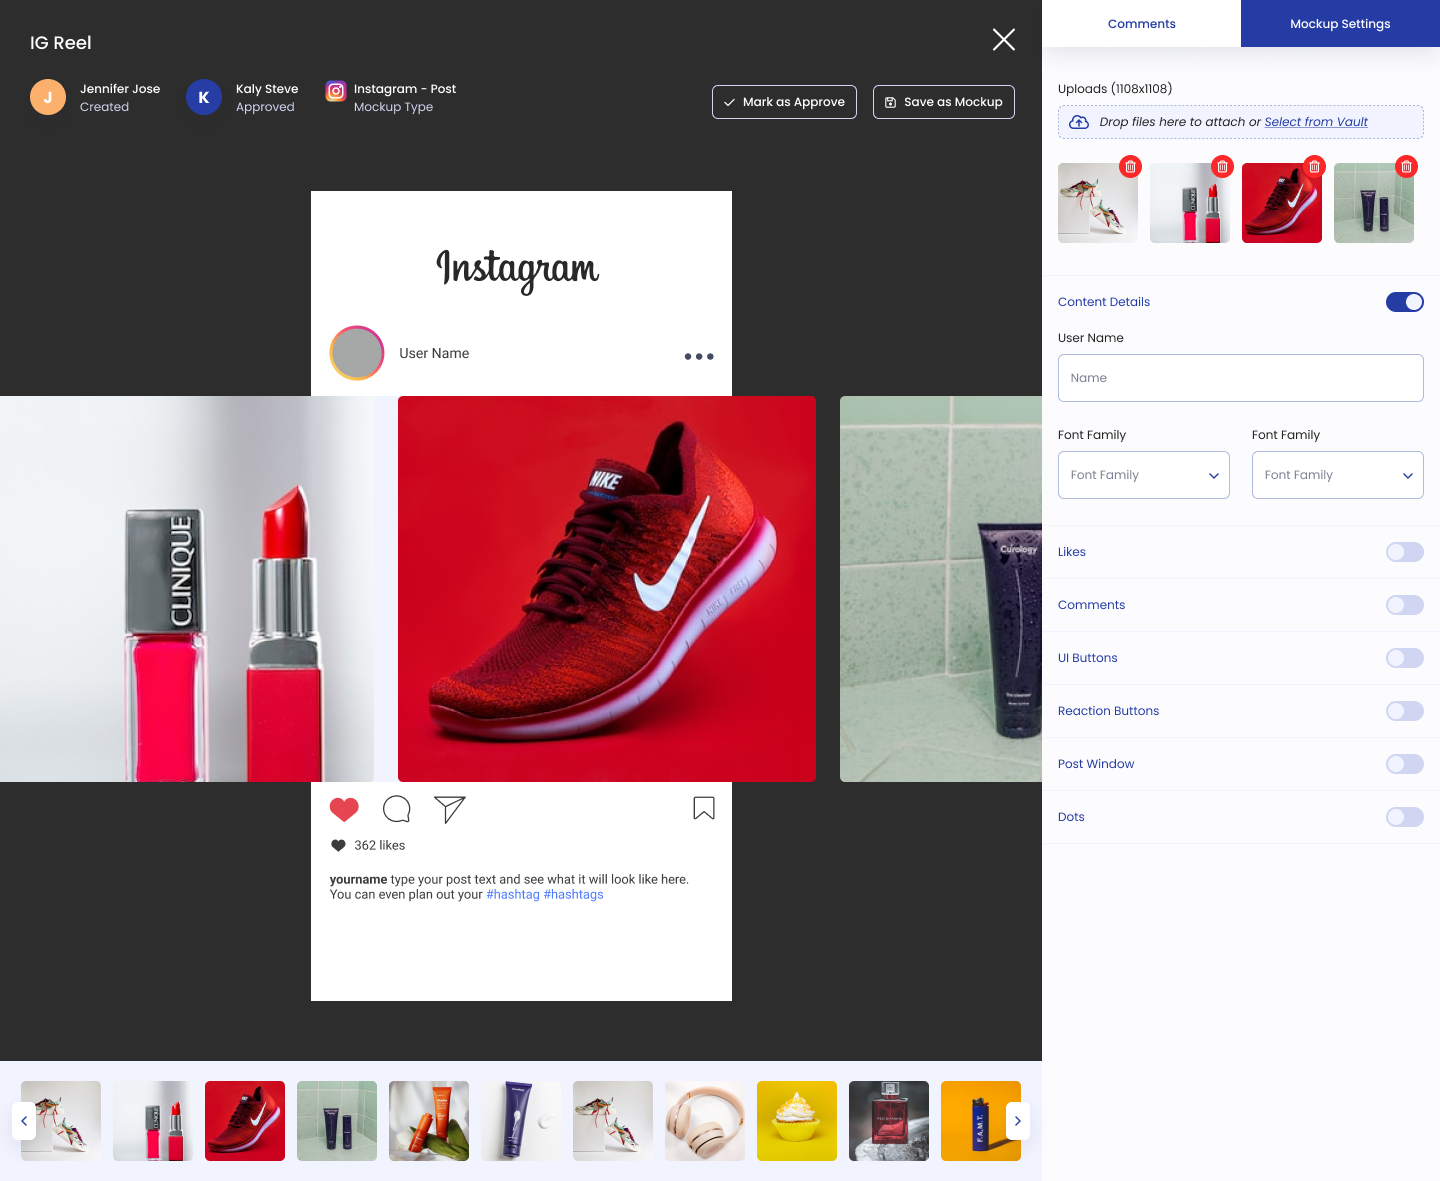Turn on the UI Buttons toggle
The height and width of the screenshot is (1181, 1440).
click(1405, 658)
